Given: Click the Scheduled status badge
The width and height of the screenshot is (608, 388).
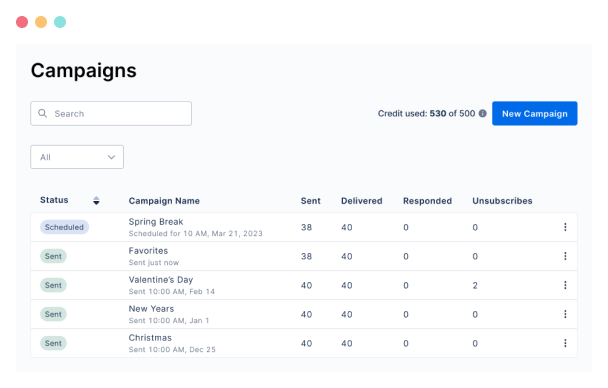Looking at the screenshot, I should [64, 227].
